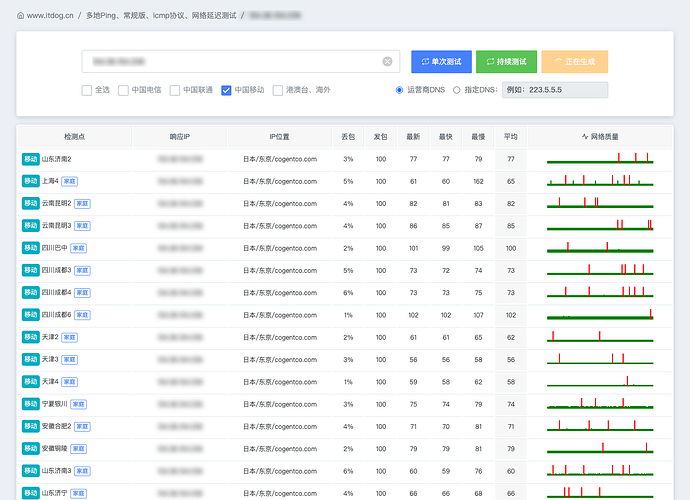Click the 移动 badge for 山东济南3
690x500 pixels.
tap(30, 471)
